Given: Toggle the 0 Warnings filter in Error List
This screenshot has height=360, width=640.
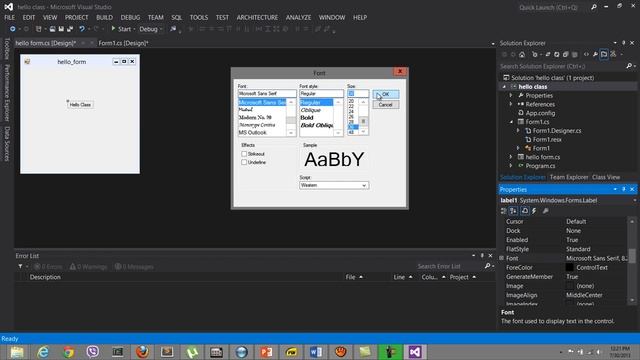Looking at the screenshot, I should (x=88, y=267).
